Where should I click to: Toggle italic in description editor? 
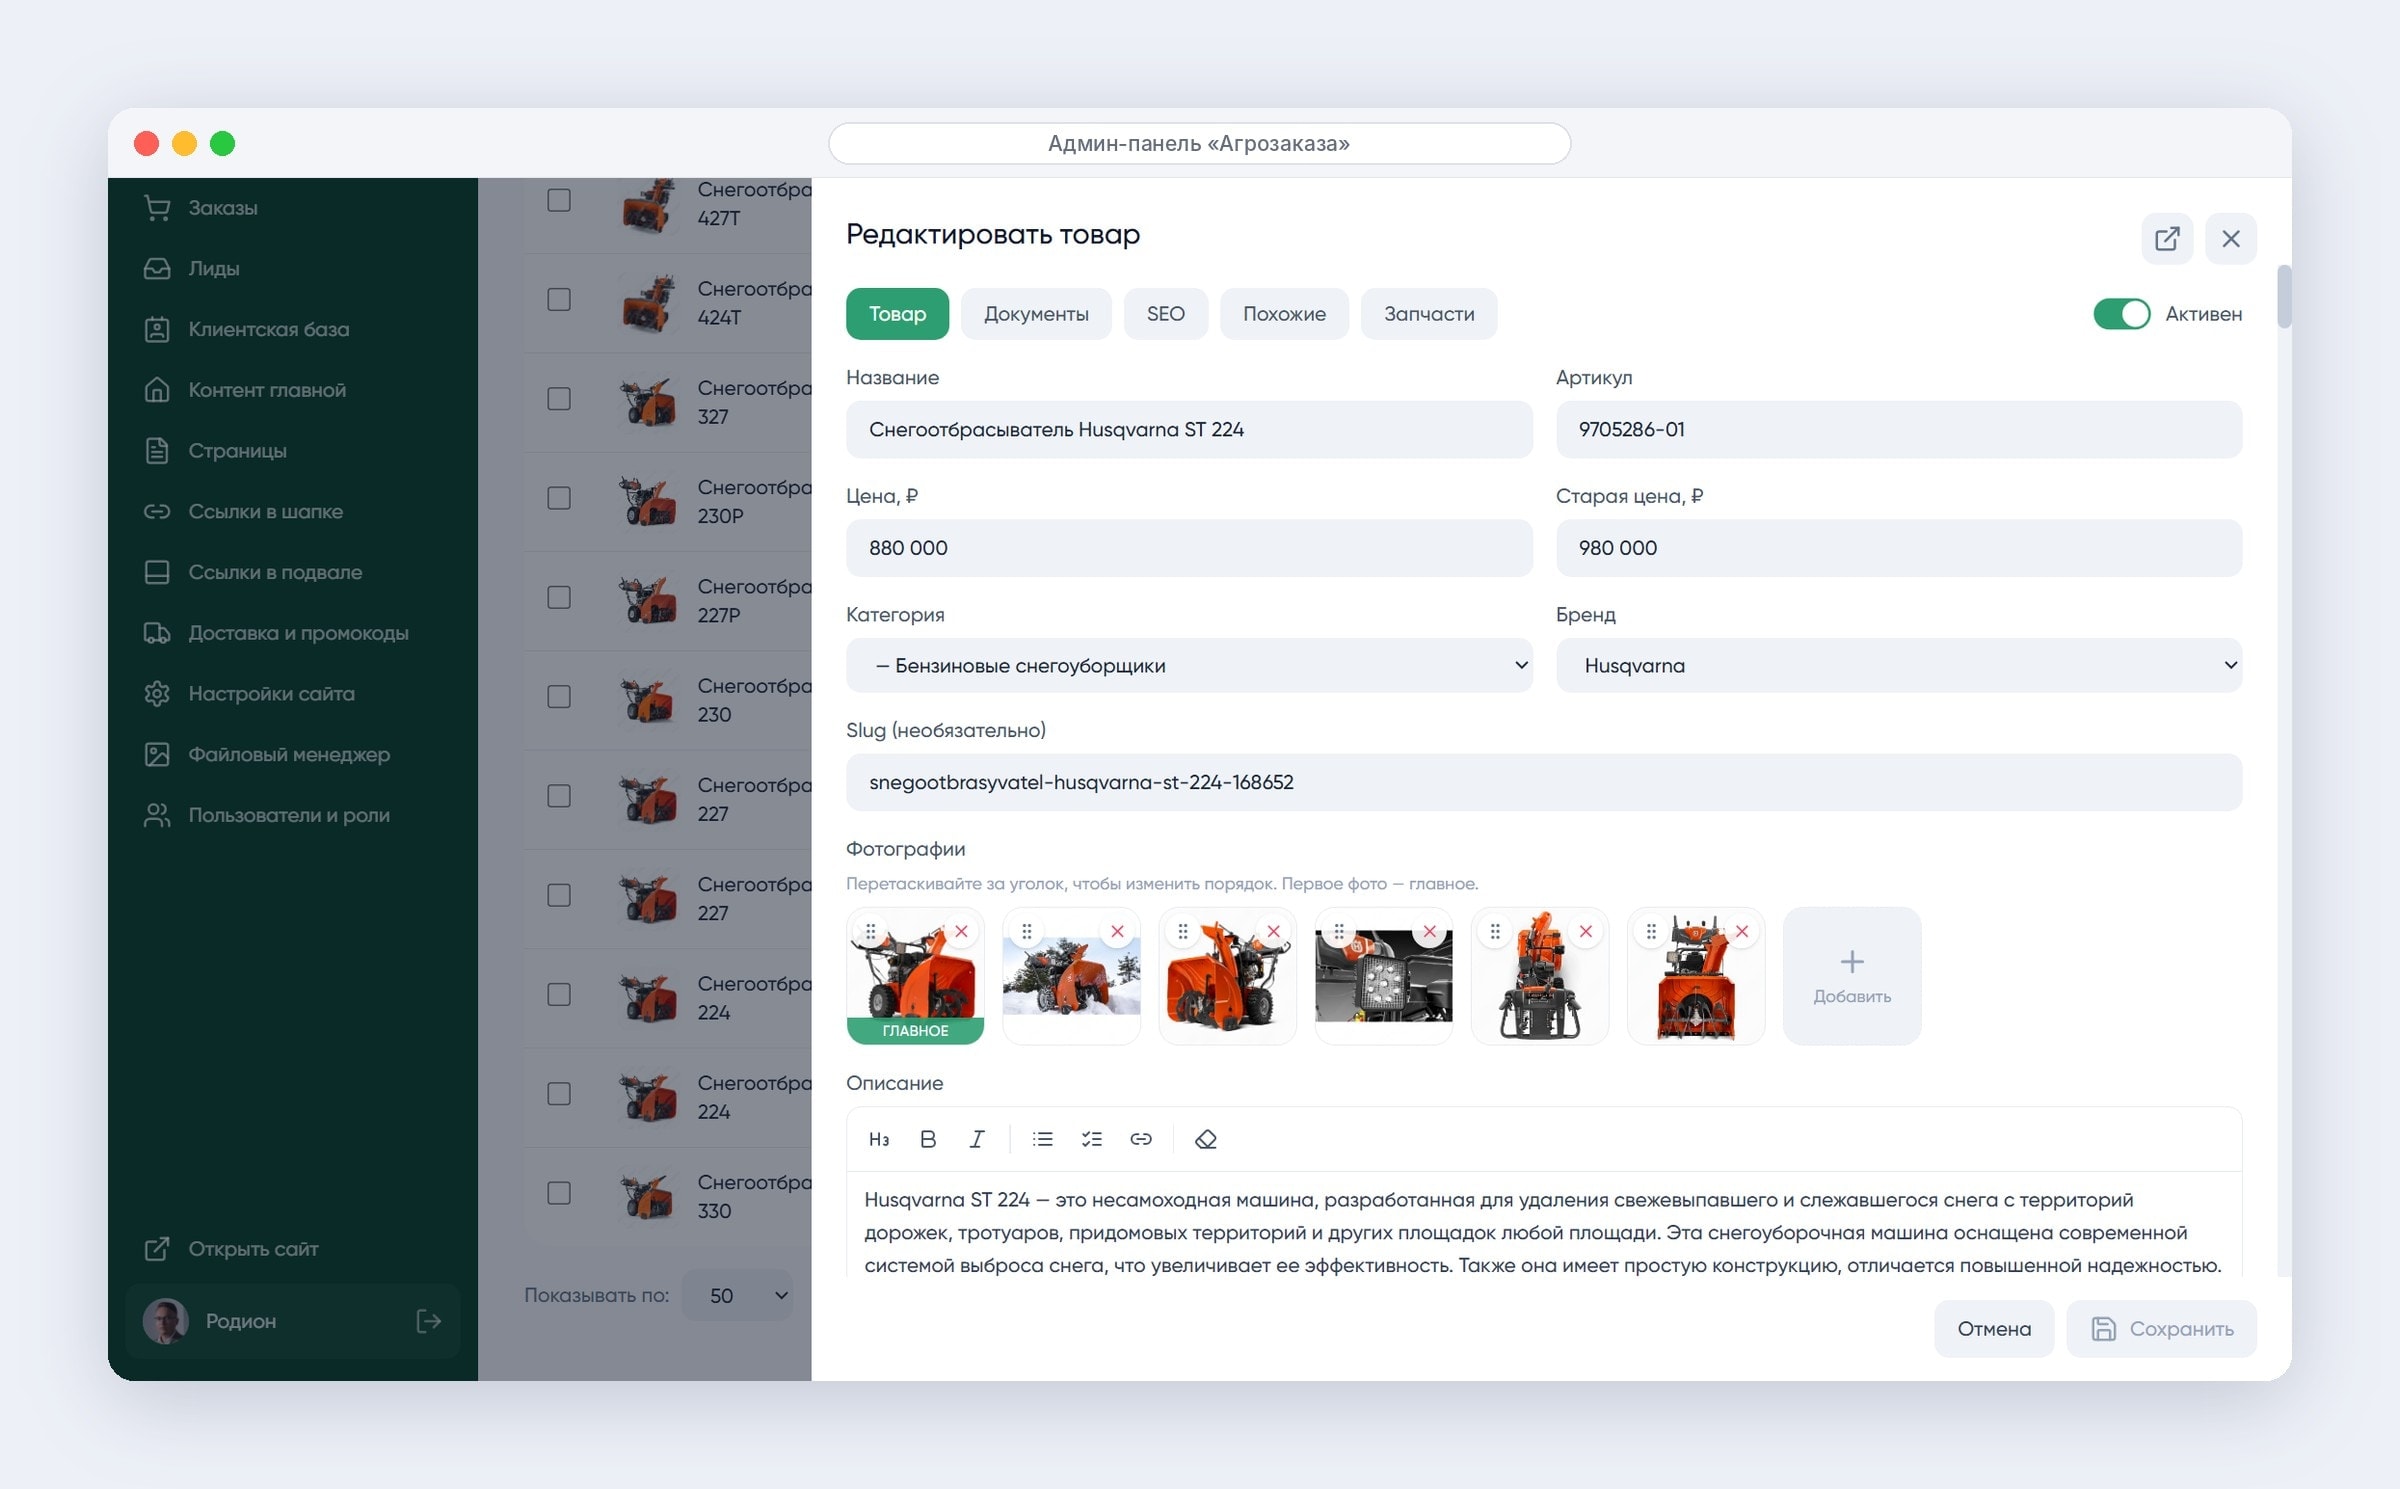977,1139
